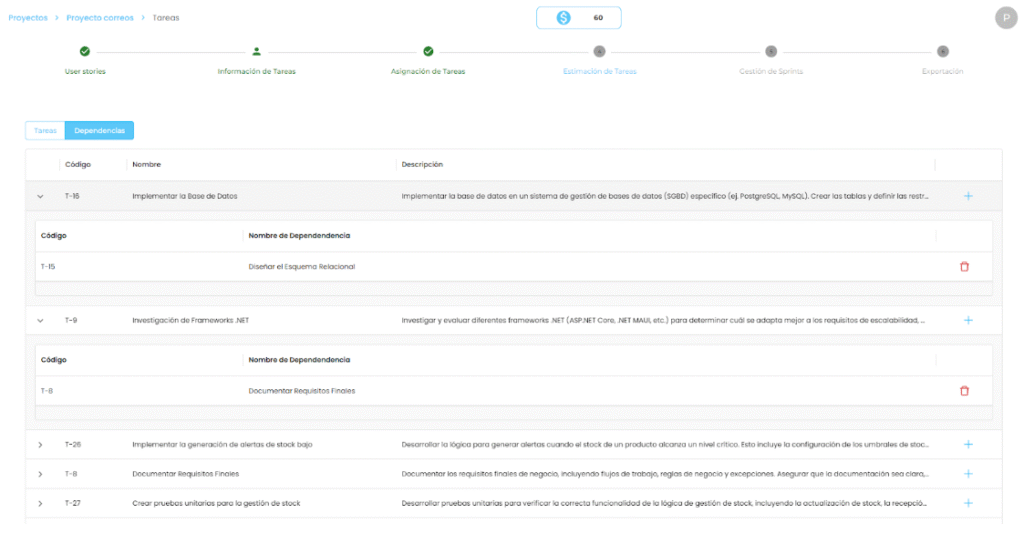Image resolution: width=1024 pixels, height=534 pixels.
Task: Click plus icon for task T-27
Action: click(x=967, y=503)
